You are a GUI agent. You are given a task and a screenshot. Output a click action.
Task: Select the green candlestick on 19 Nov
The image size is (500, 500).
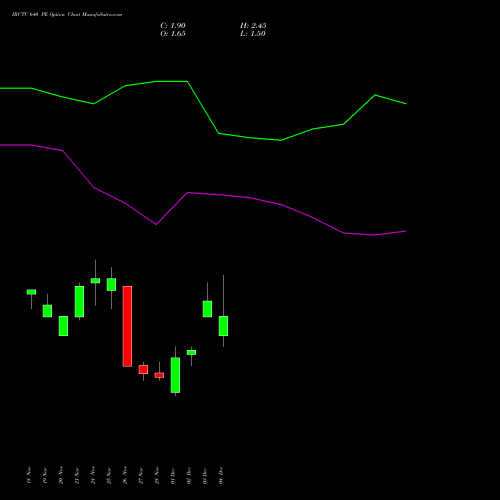(x=47, y=311)
